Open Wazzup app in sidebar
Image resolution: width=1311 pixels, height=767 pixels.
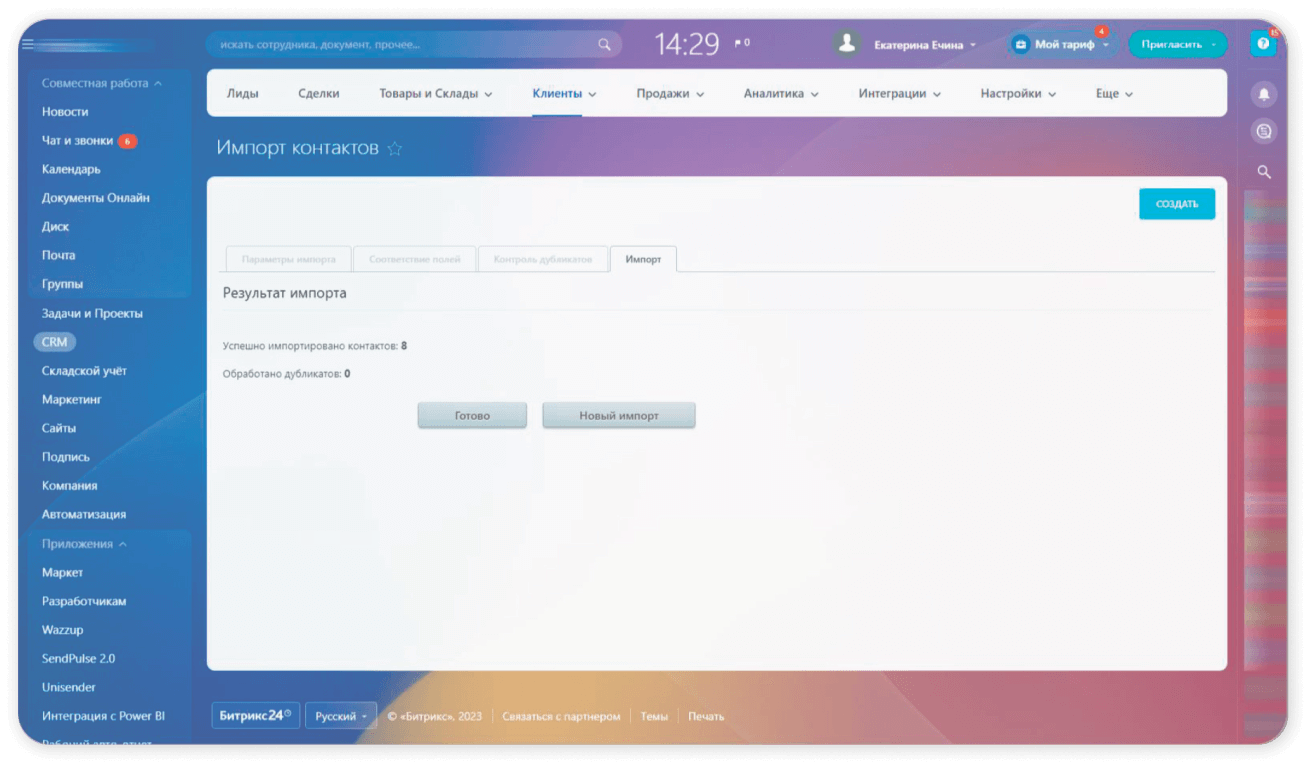point(62,630)
